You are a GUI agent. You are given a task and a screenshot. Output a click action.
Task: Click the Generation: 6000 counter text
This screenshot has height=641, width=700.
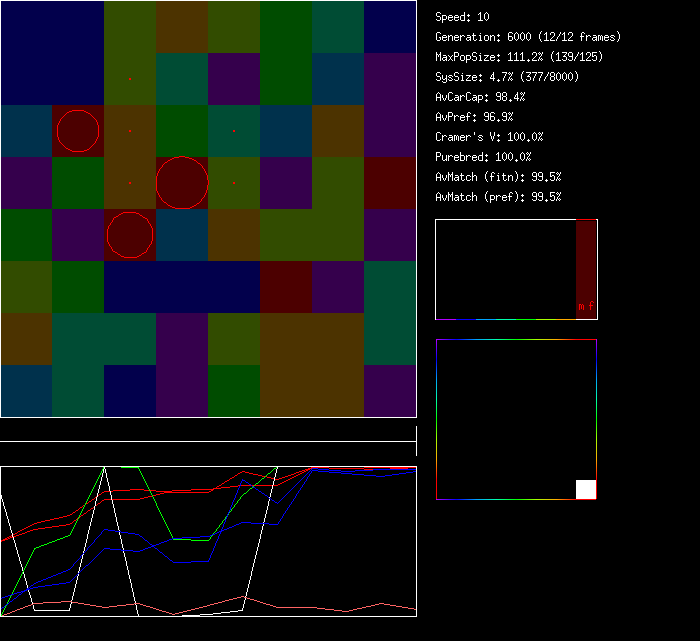(x=528, y=37)
